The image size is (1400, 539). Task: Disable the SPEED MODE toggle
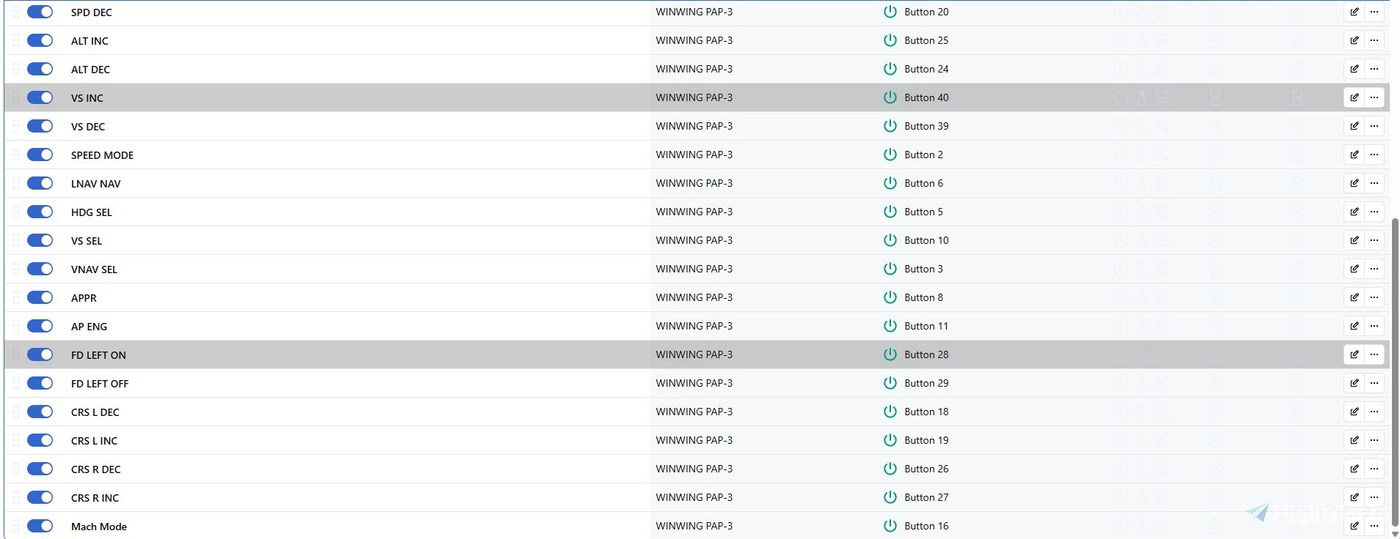40,155
